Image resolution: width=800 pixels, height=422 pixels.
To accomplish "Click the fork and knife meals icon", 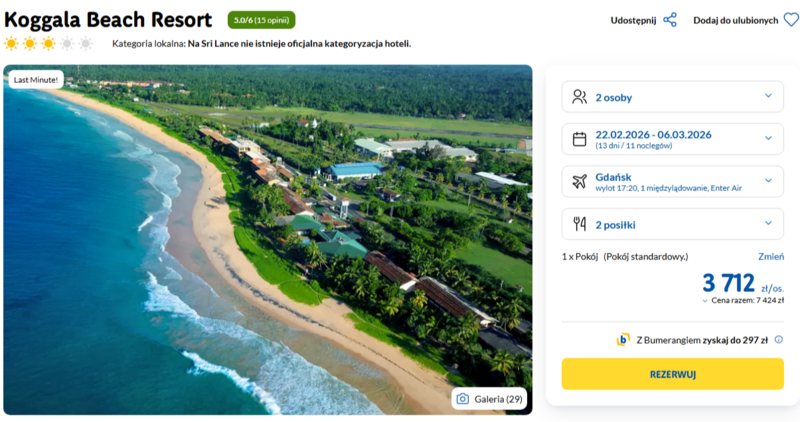I will tap(579, 225).
